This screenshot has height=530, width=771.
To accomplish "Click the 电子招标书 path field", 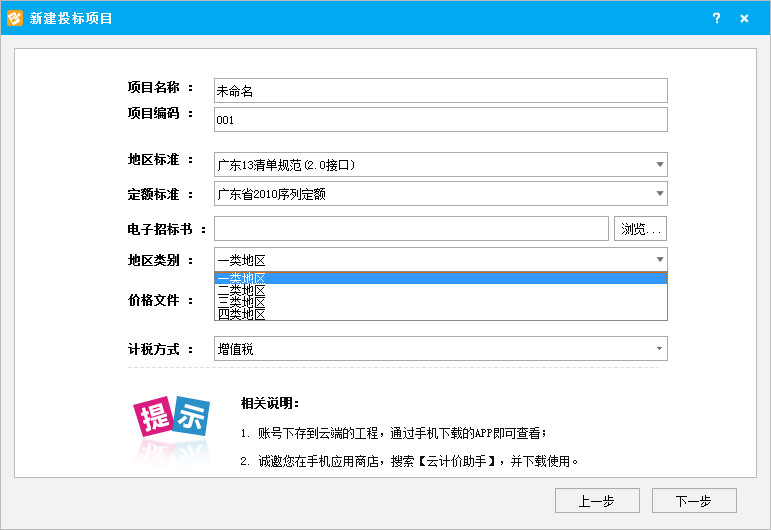I will tap(411, 229).
